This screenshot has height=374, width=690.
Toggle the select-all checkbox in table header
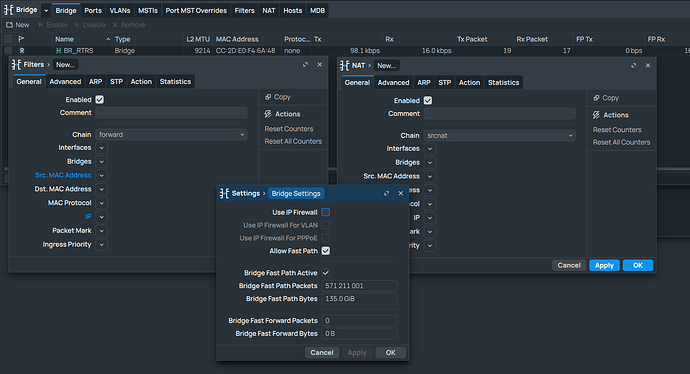click(8, 39)
